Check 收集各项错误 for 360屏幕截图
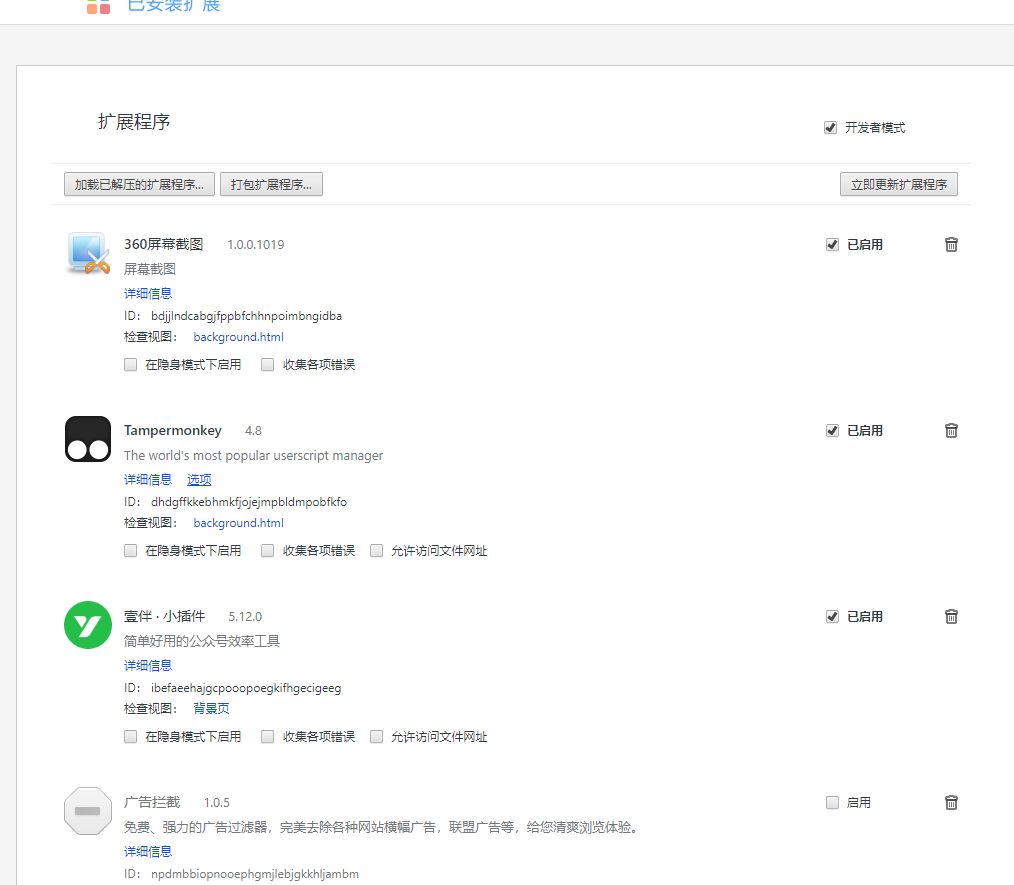The width and height of the screenshot is (1014, 885). coord(267,365)
